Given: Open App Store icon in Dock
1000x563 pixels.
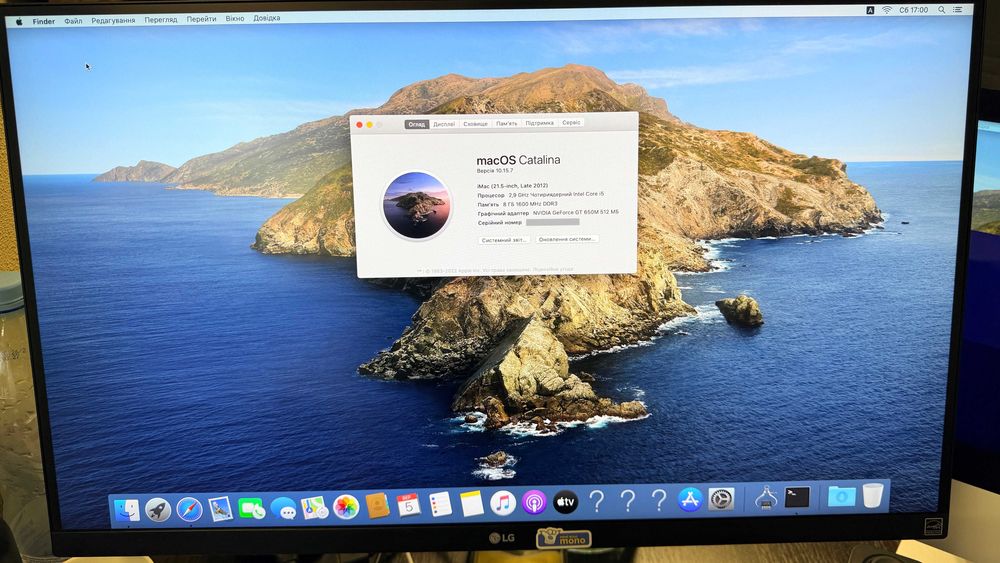Looking at the screenshot, I should [690, 500].
